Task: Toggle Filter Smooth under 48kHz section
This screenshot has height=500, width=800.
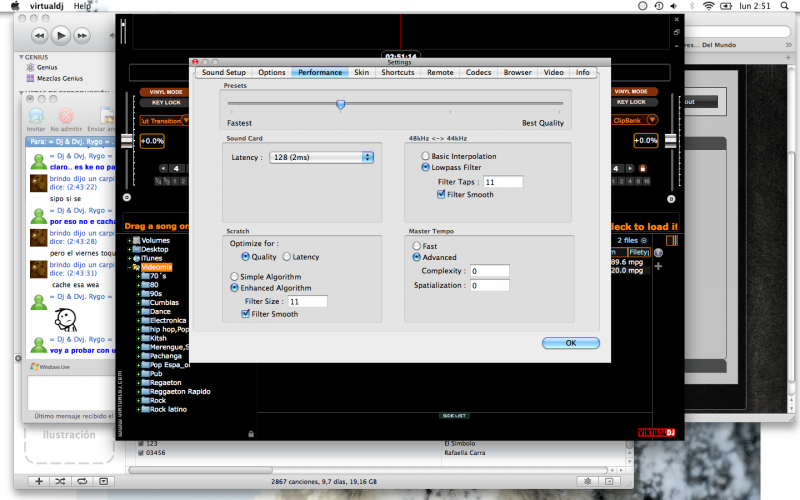Action: coord(441,194)
